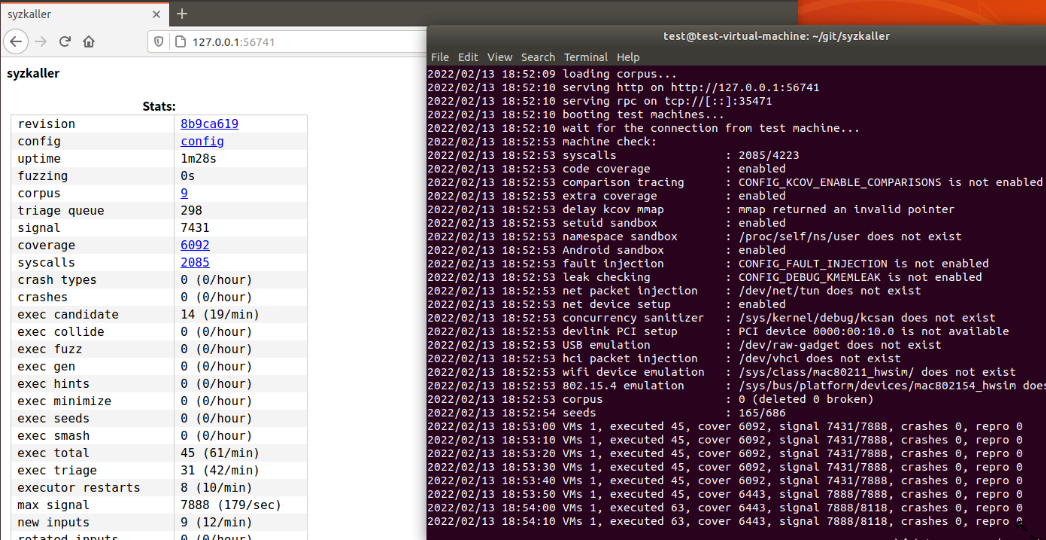Screen dimensions: 1046x540
Task: Click terminal text 'serving http on http://127.0.0.1:56741'
Action: (691, 87)
